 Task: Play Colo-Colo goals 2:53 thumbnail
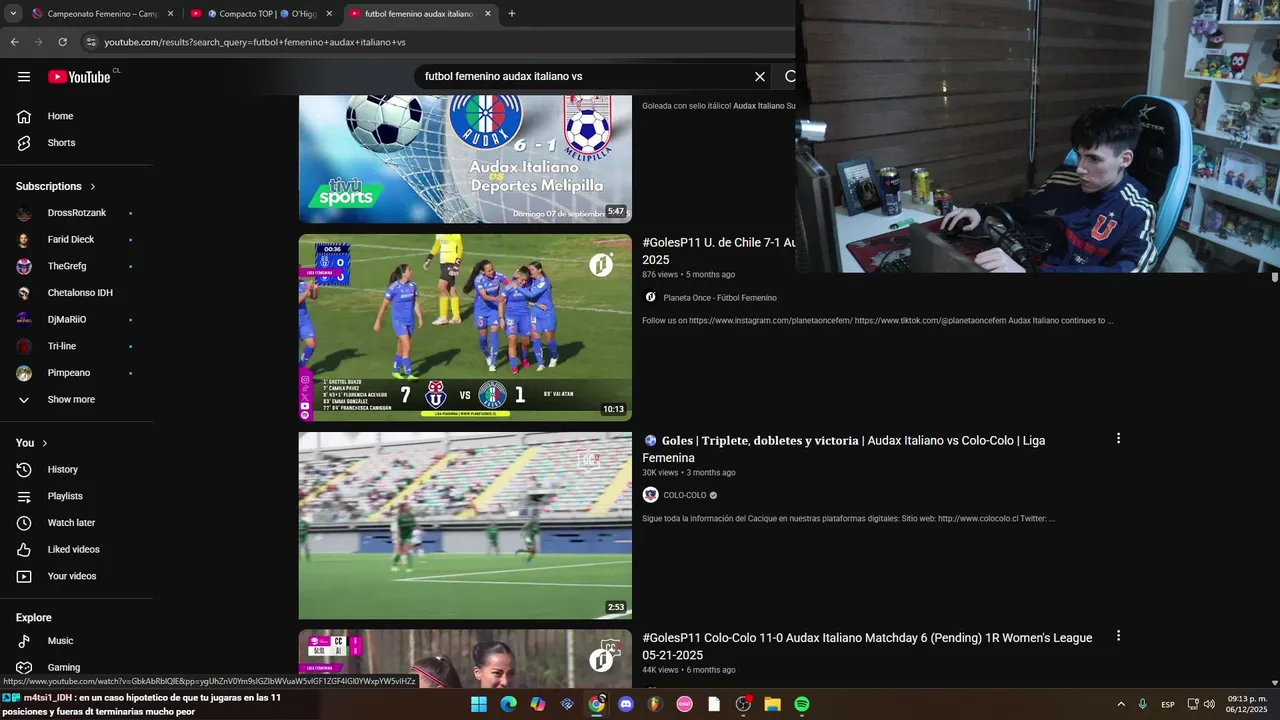[465, 526]
